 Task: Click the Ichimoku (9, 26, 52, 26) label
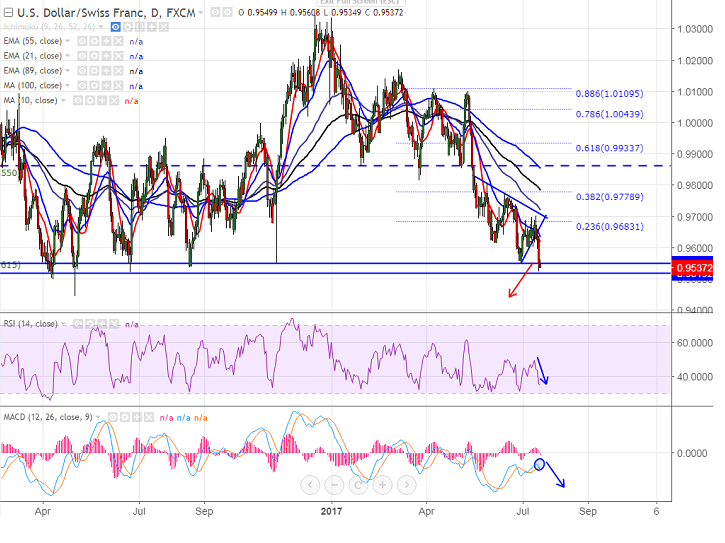click(49, 27)
